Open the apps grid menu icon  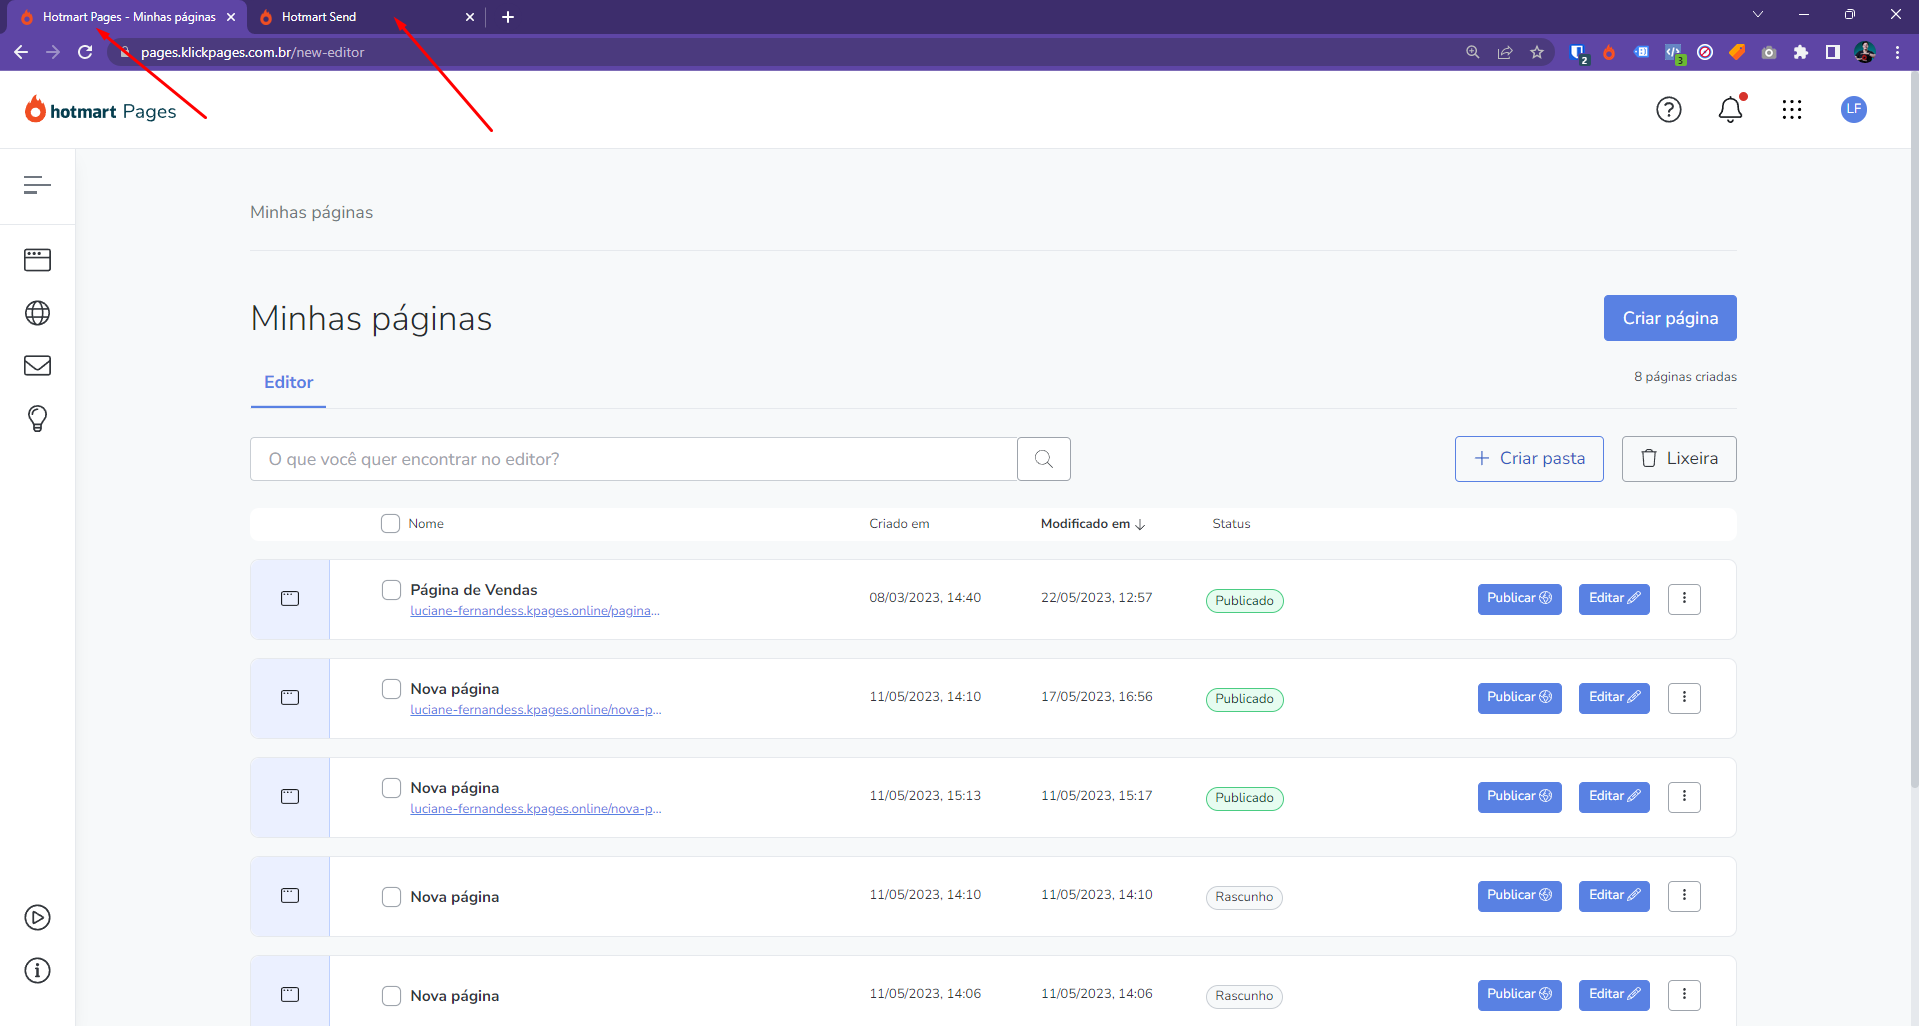click(1792, 110)
